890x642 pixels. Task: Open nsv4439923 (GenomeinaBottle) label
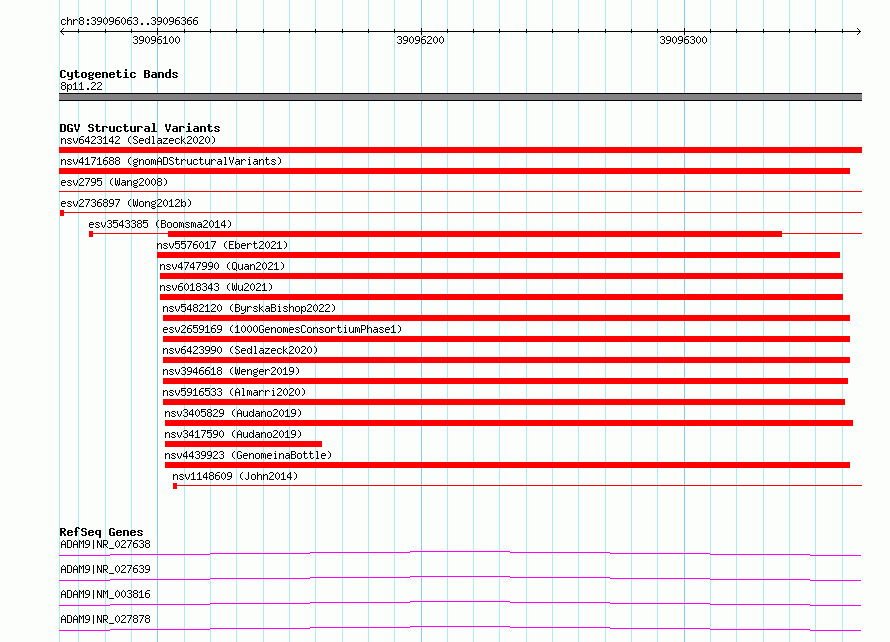[x=248, y=455]
